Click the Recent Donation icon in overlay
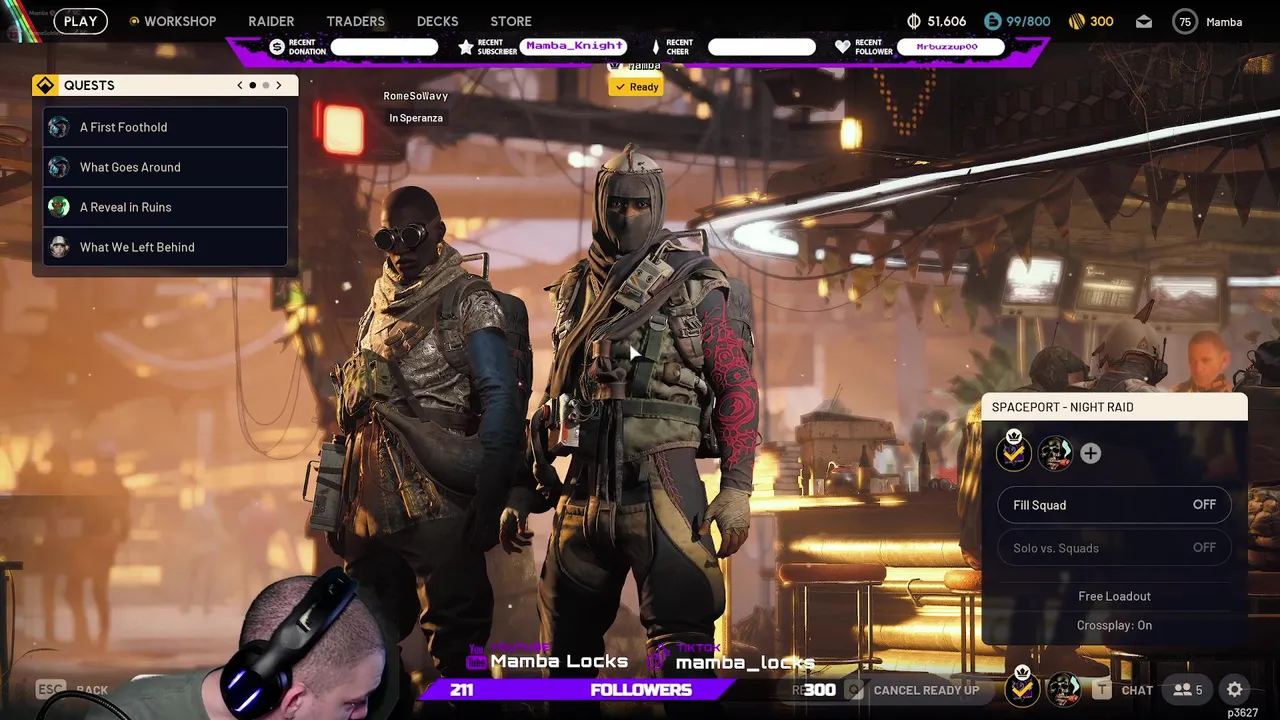Image resolution: width=1280 pixels, height=720 pixels. (x=277, y=47)
